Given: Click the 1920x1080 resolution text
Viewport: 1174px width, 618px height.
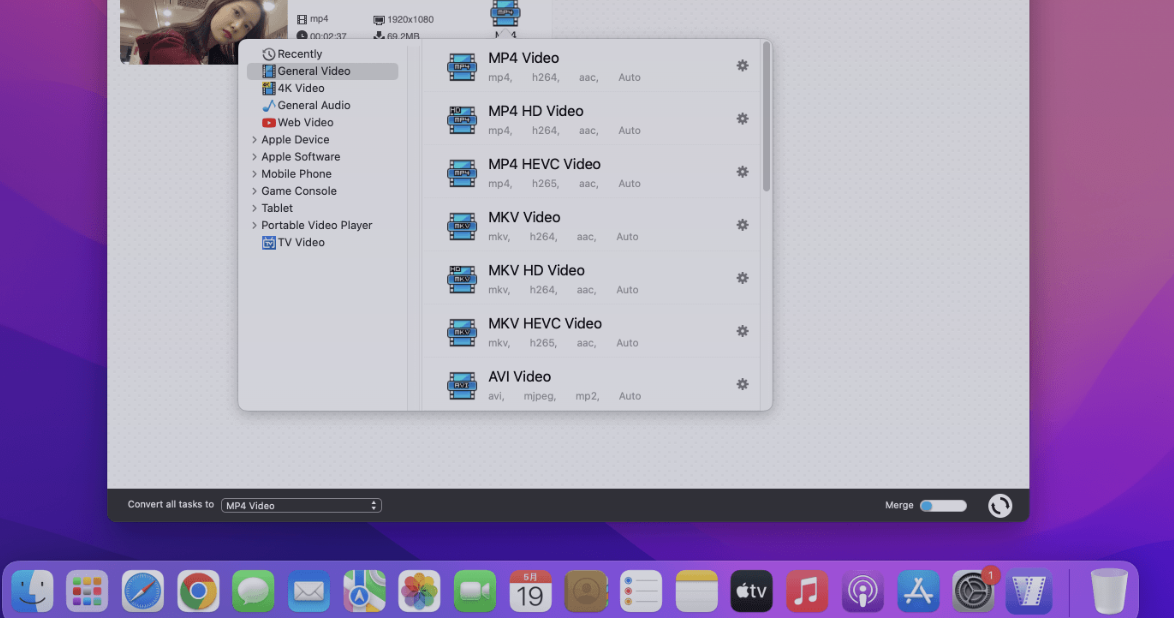Looking at the screenshot, I should click(410, 19).
